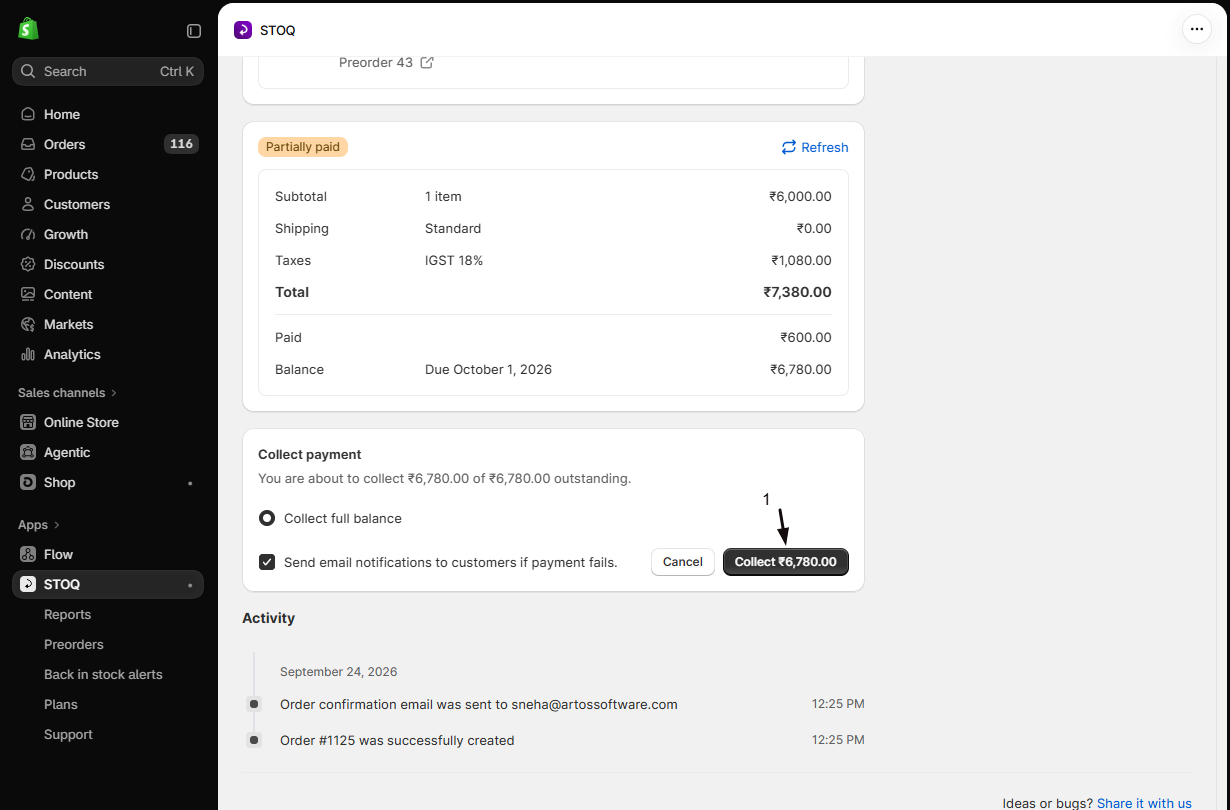Click the Shop channel icon
Image resolution: width=1230 pixels, height=810 pixels.
click(28, 482)
